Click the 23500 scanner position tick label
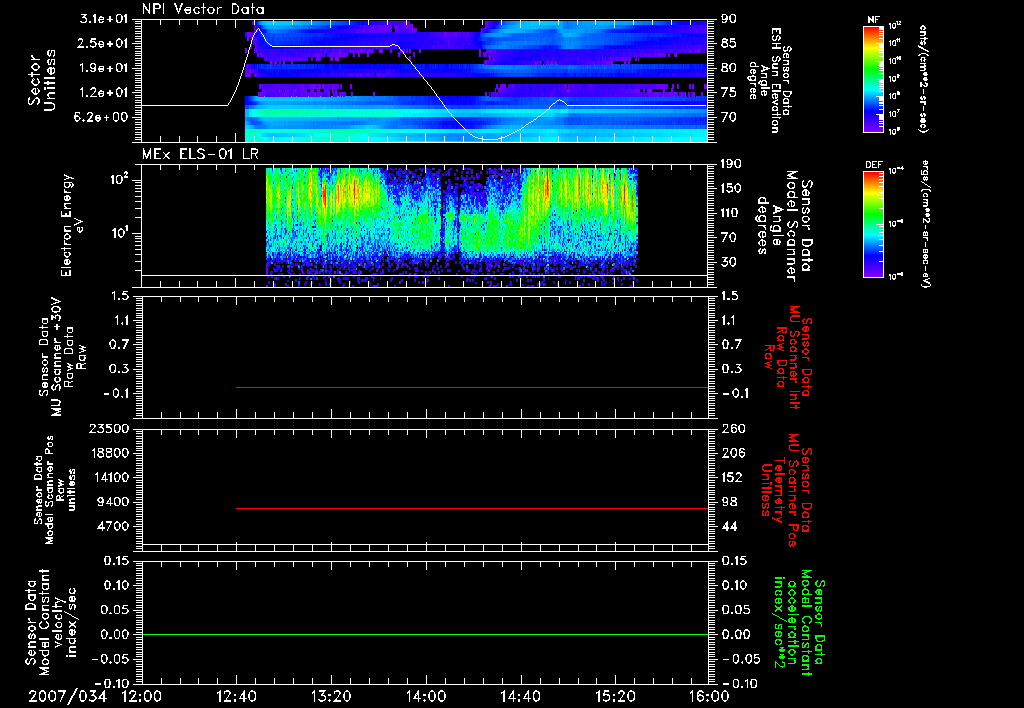The height and width of the screenshot is (708, 1024). (x=109, y=428)
